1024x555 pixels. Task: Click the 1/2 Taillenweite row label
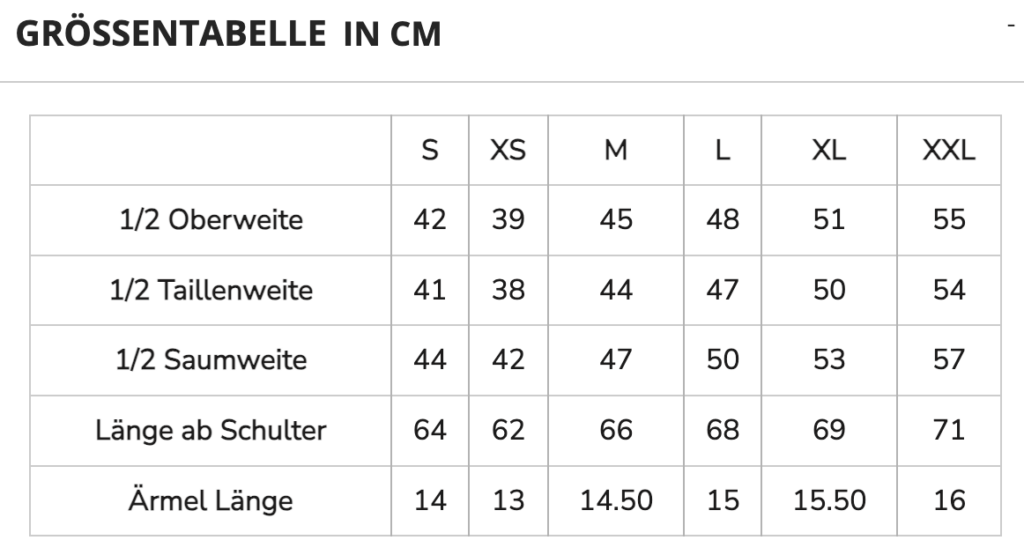tap(211, 290)
